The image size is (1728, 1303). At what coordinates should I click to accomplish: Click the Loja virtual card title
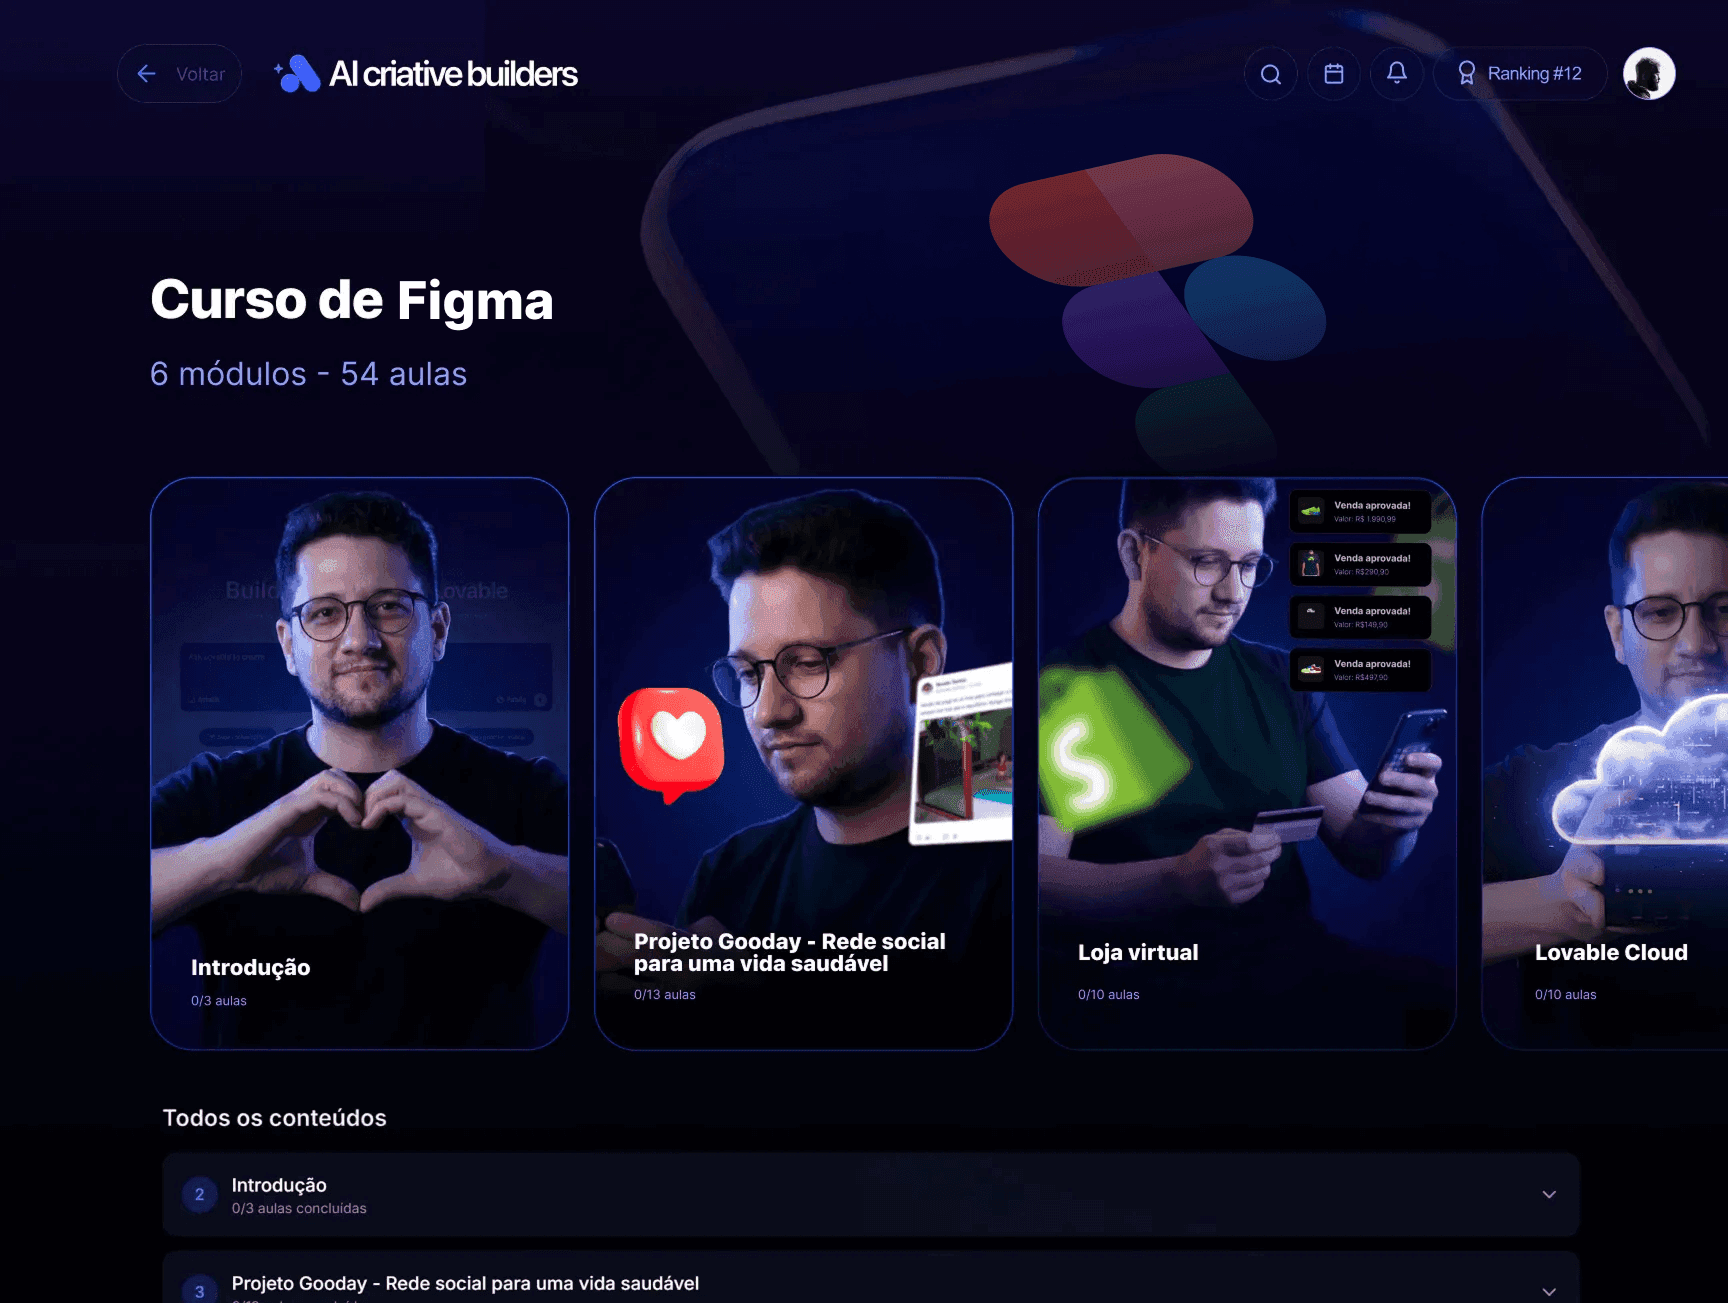tap(1138, 953)
